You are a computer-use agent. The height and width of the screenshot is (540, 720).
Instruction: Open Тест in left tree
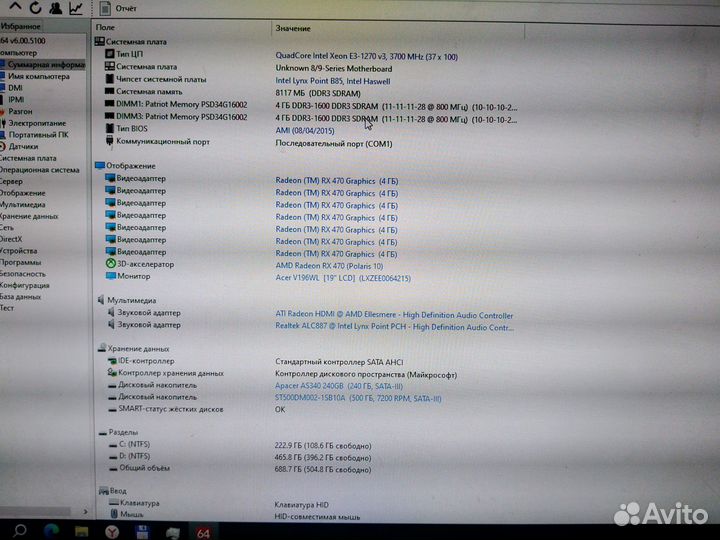click(7, 308)
